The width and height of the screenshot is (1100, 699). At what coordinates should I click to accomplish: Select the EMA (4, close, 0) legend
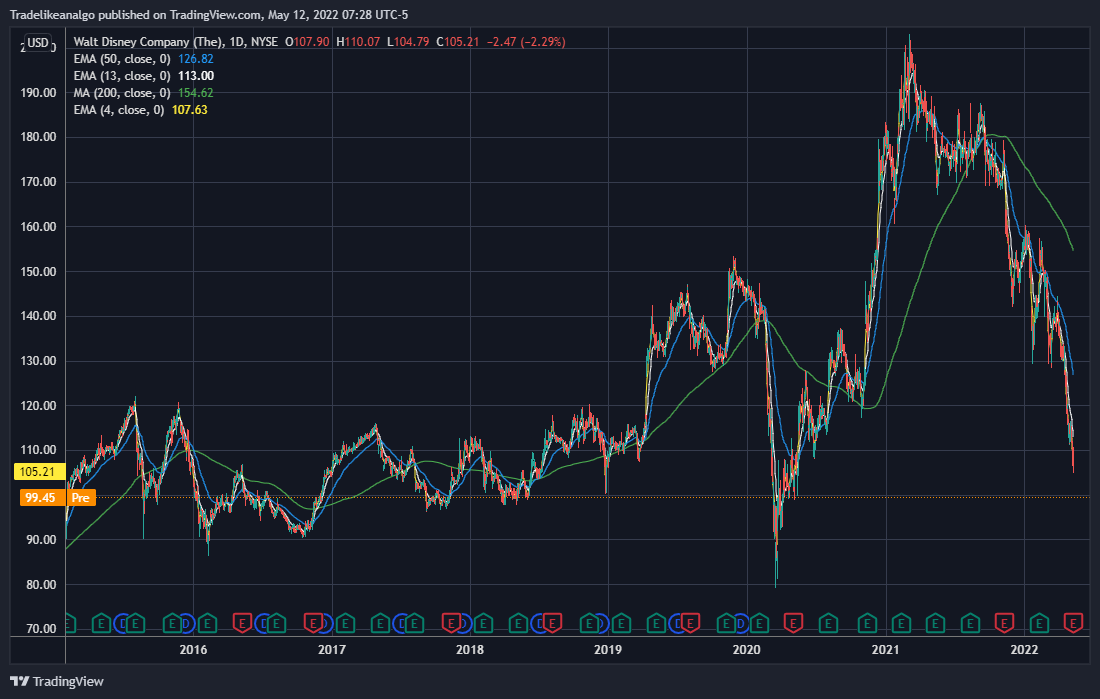point(119,109)
